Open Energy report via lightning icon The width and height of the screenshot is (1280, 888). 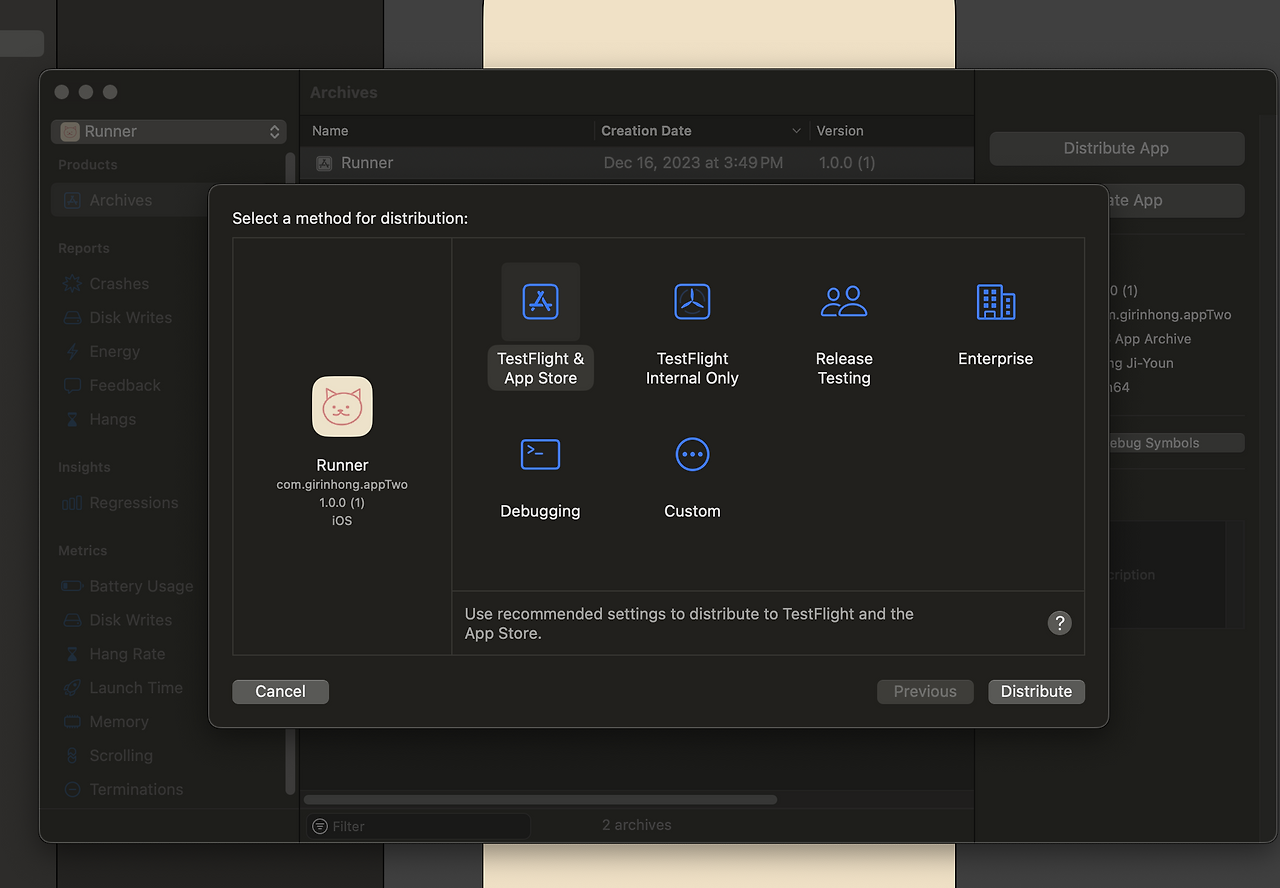coord(72,352)
